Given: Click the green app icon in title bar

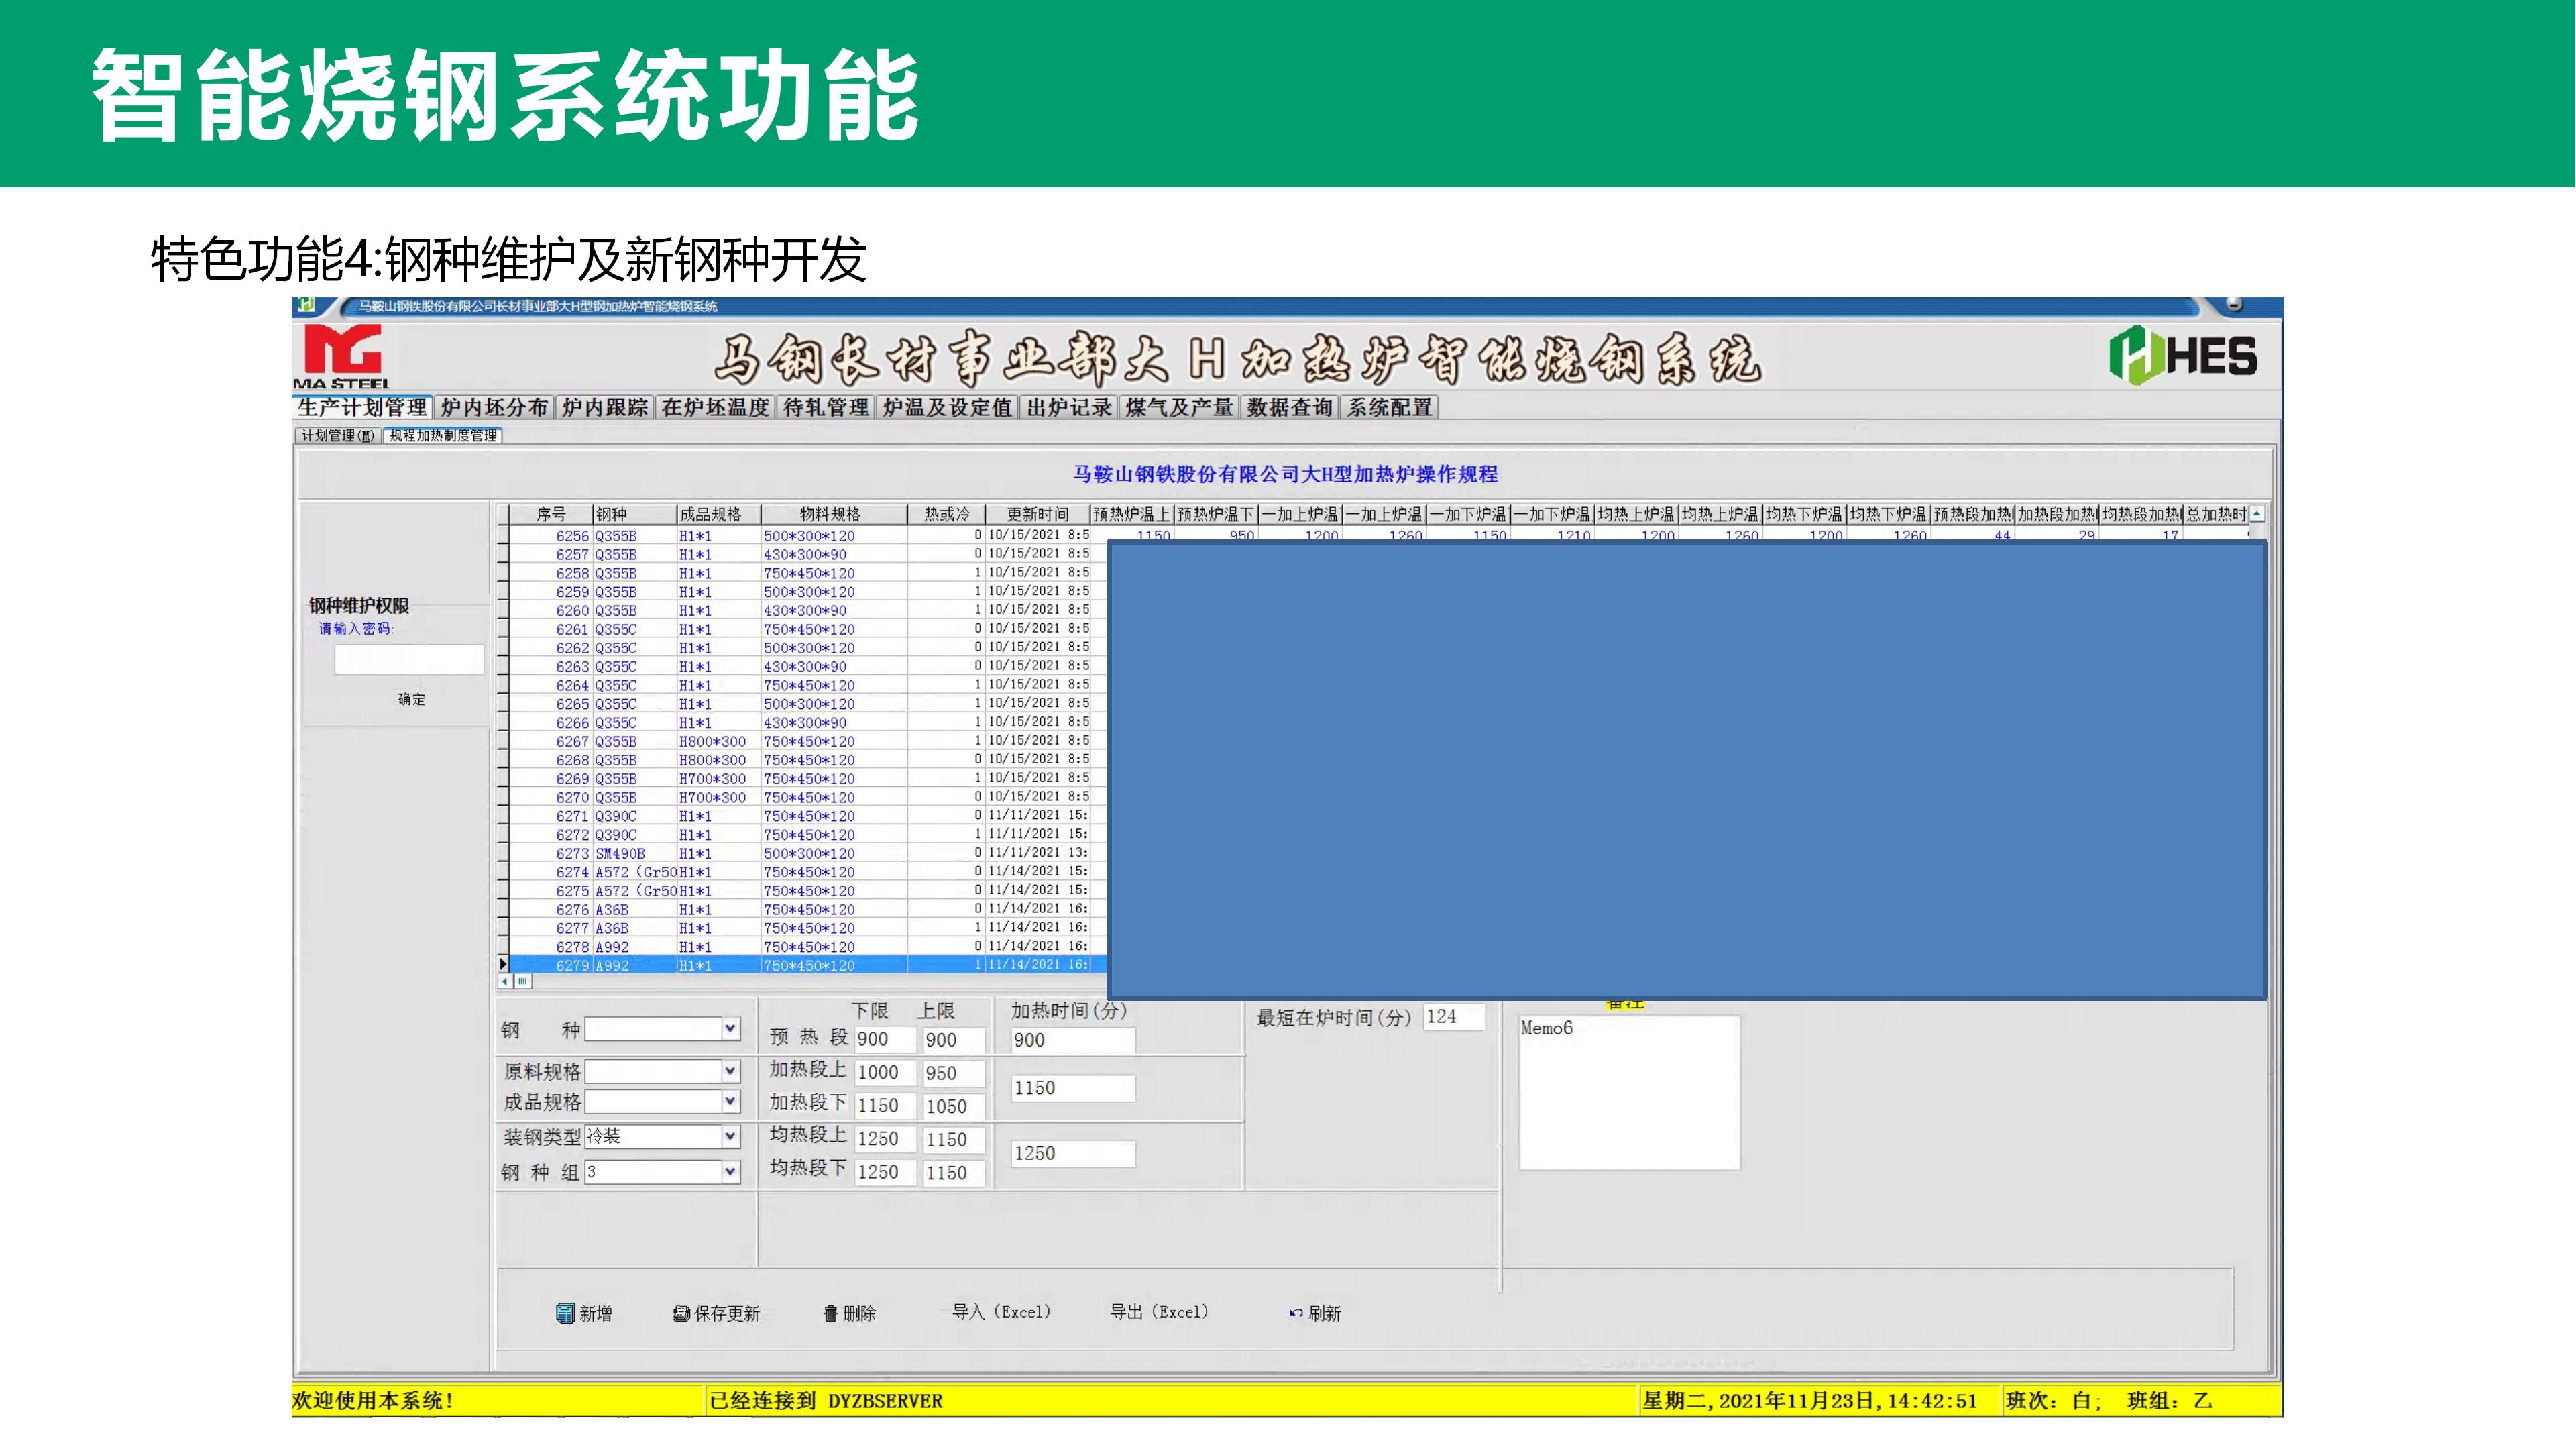Looking at the screenshot, I should (x=307, y=305).
